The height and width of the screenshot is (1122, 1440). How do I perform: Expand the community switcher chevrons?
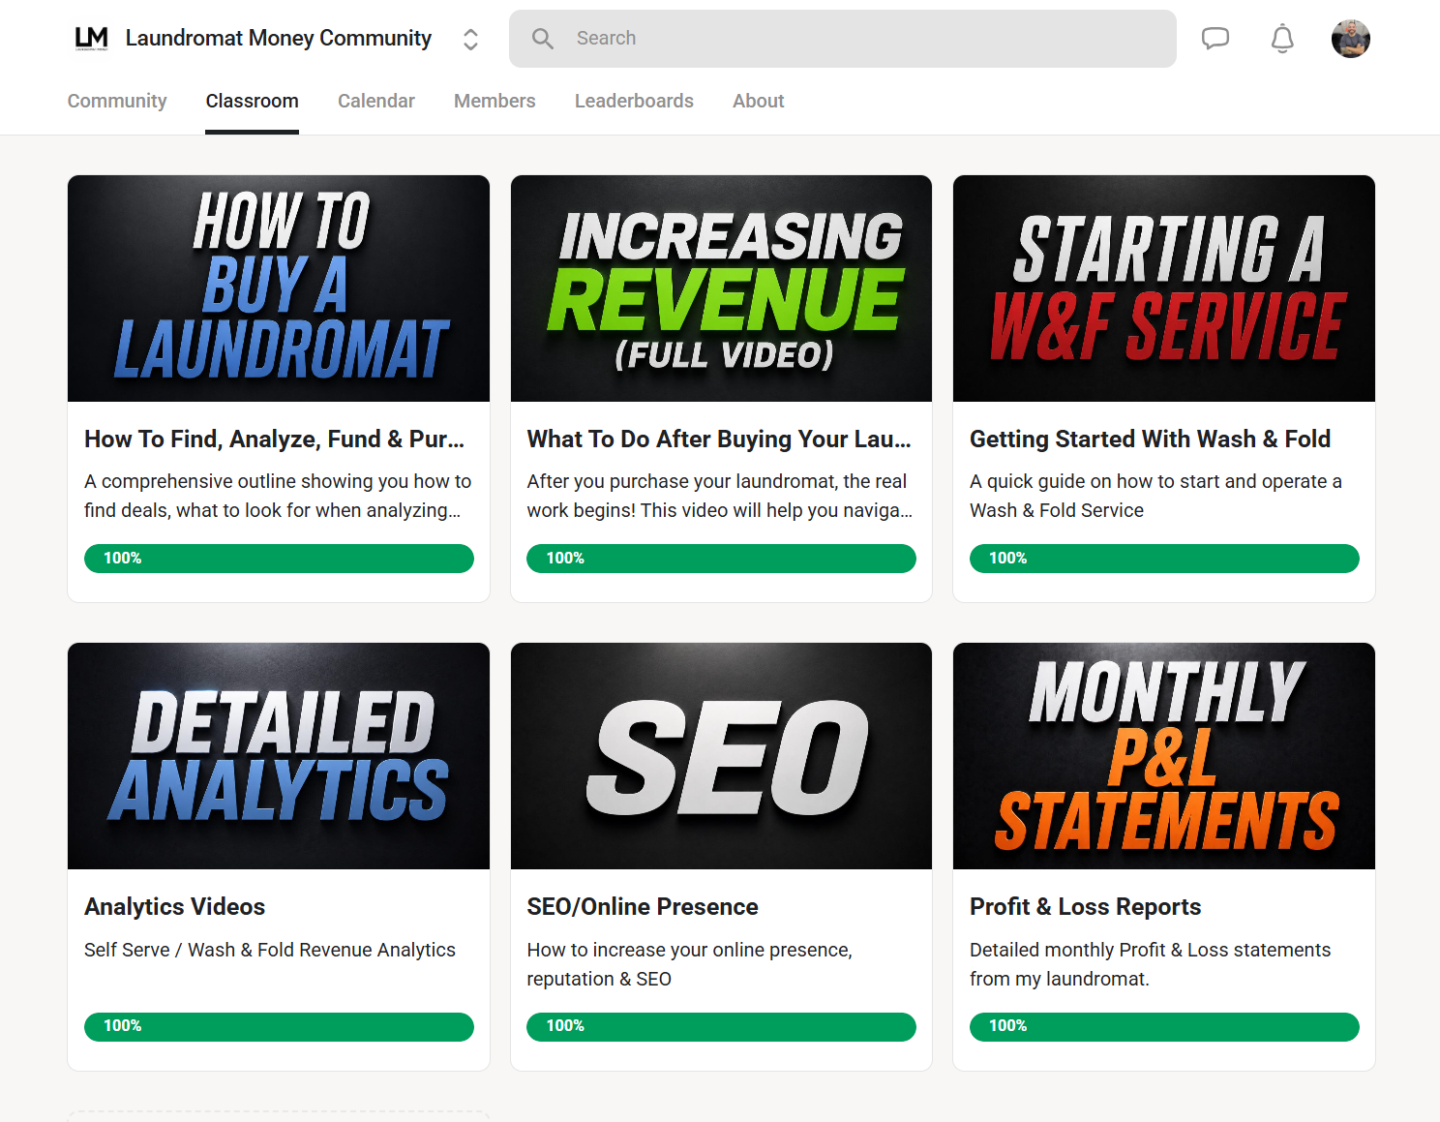click(x=470, y=39)
